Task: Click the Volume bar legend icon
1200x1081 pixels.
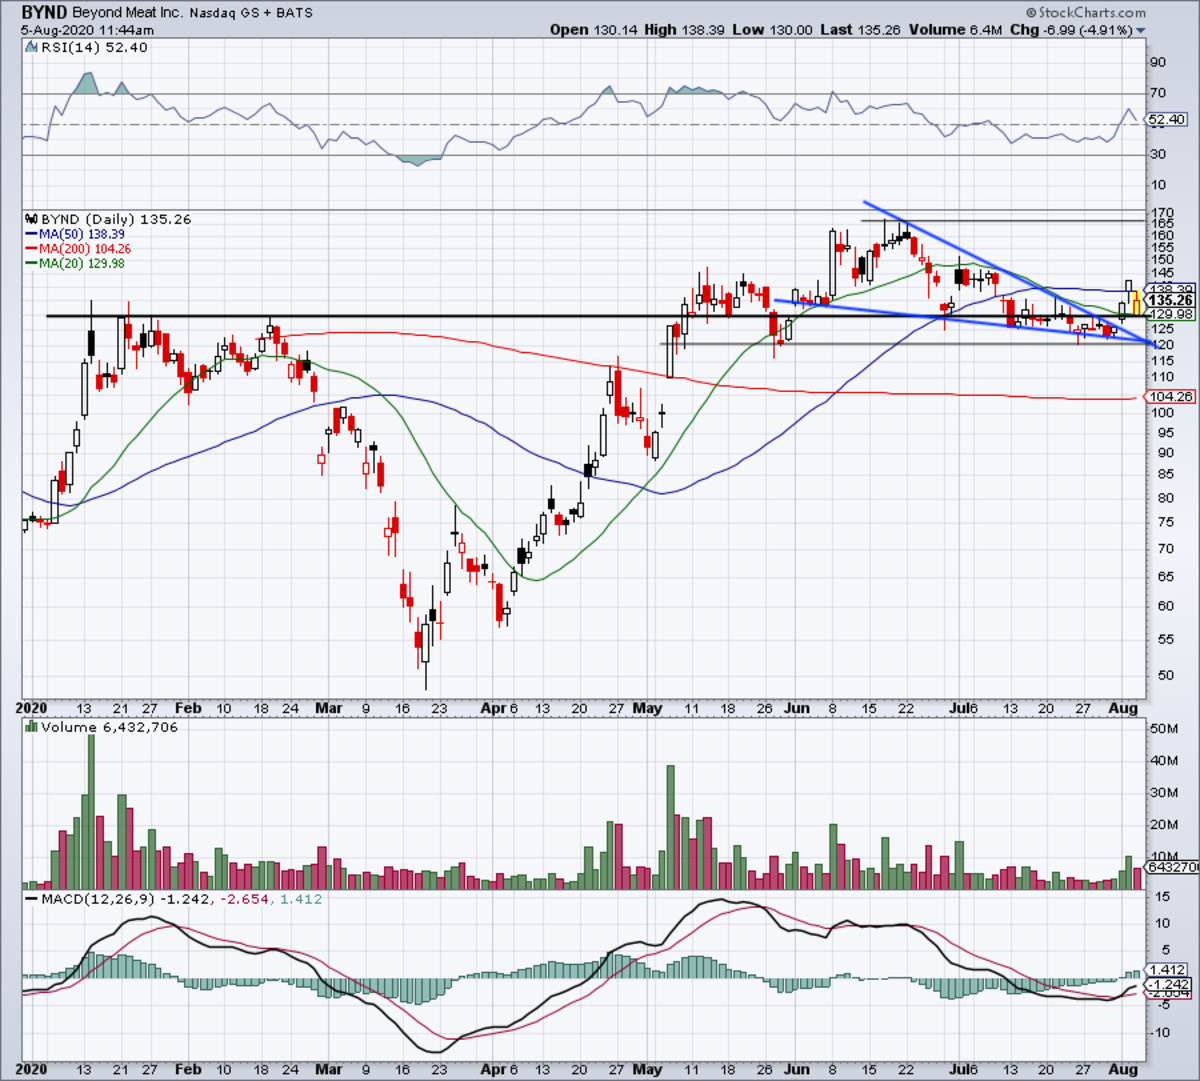Action: [x=33, y=727]
